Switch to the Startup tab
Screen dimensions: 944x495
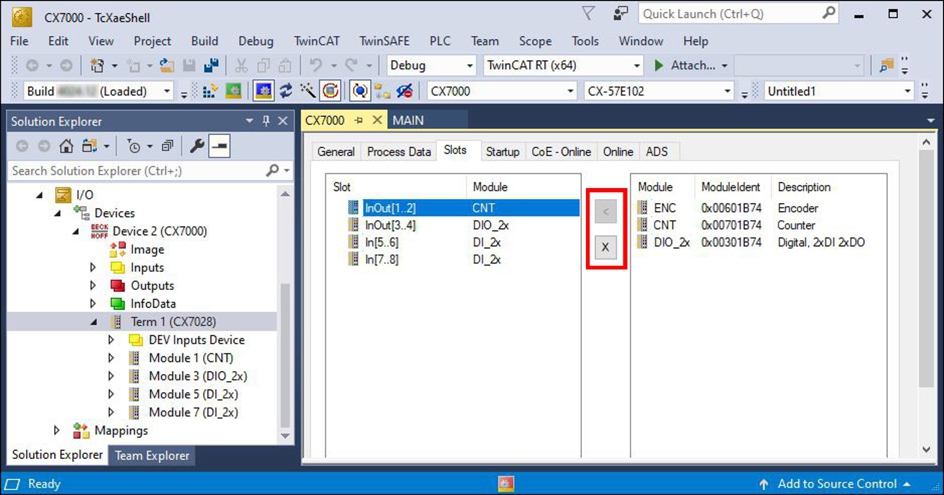point(503,152)
